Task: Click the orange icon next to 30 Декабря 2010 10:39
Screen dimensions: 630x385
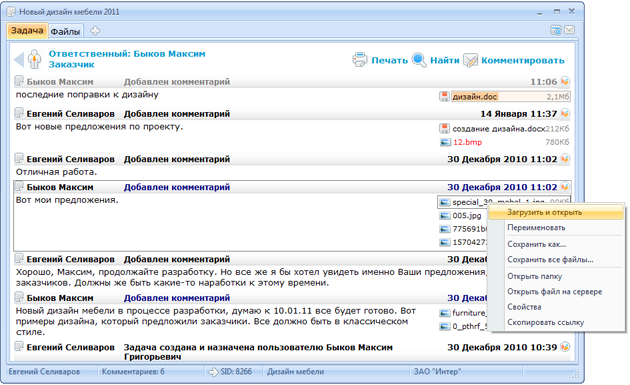Action: [x=565, y=346]
